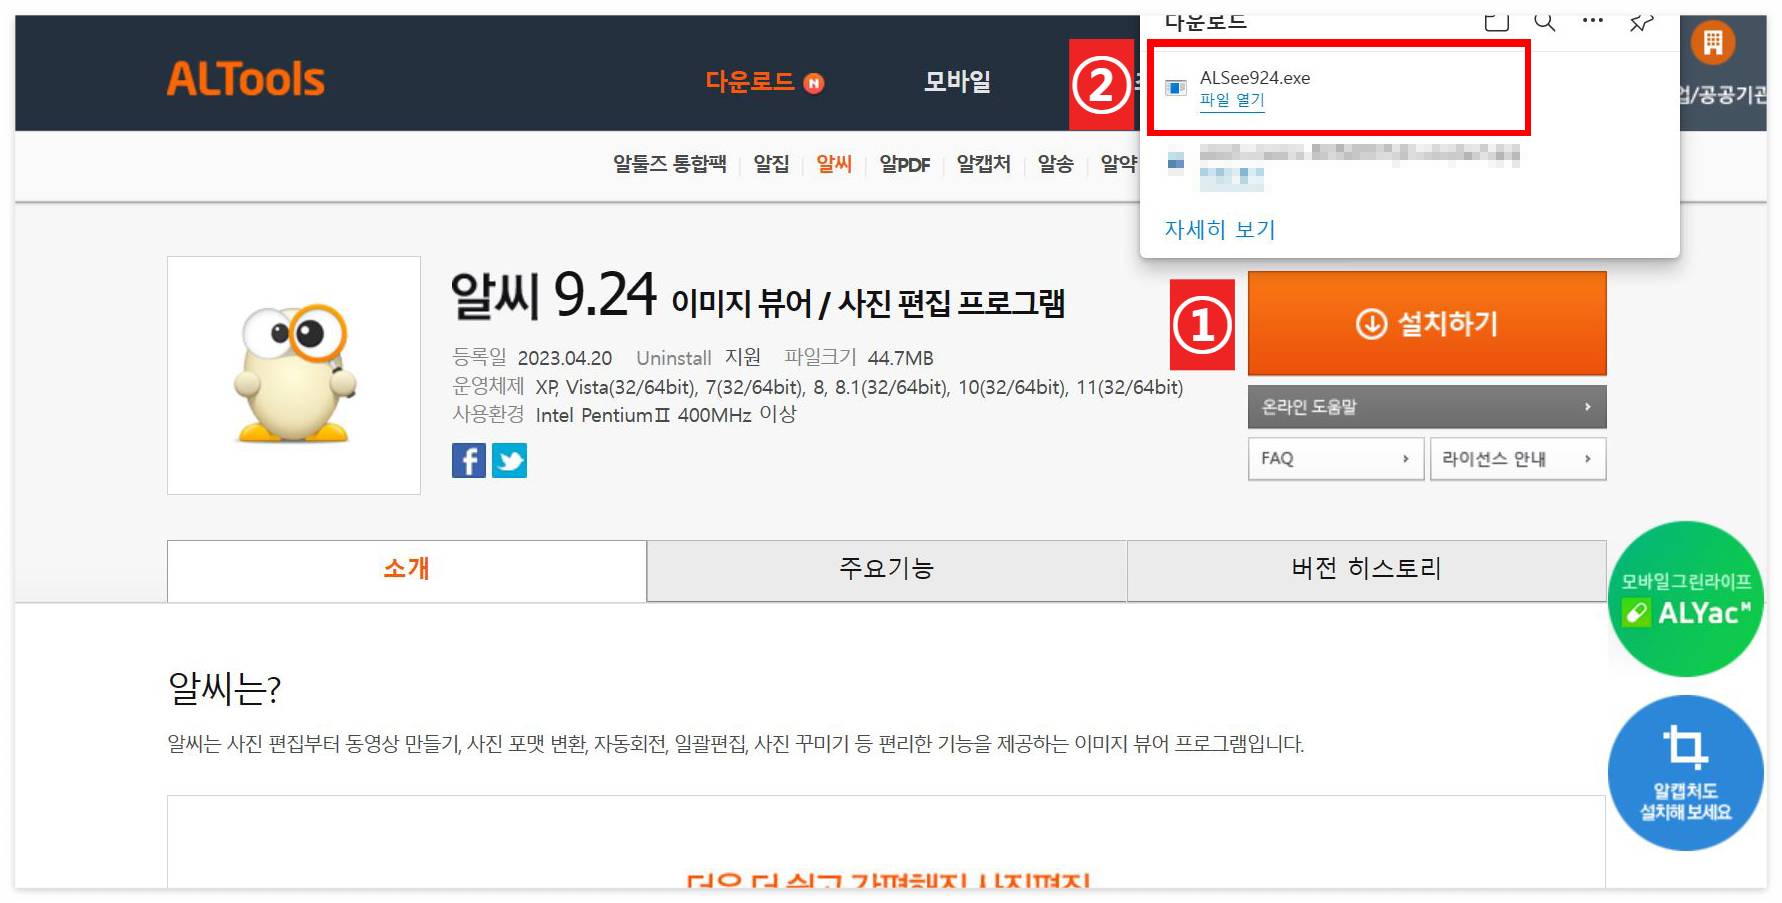Click the N badge next to 다운로드

coord(814,83)
